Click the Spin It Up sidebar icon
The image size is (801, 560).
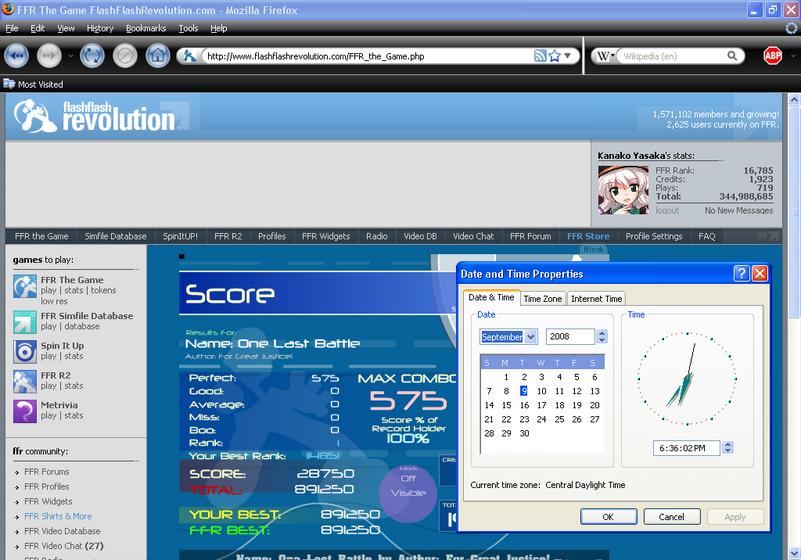click(x=25, y=352)
